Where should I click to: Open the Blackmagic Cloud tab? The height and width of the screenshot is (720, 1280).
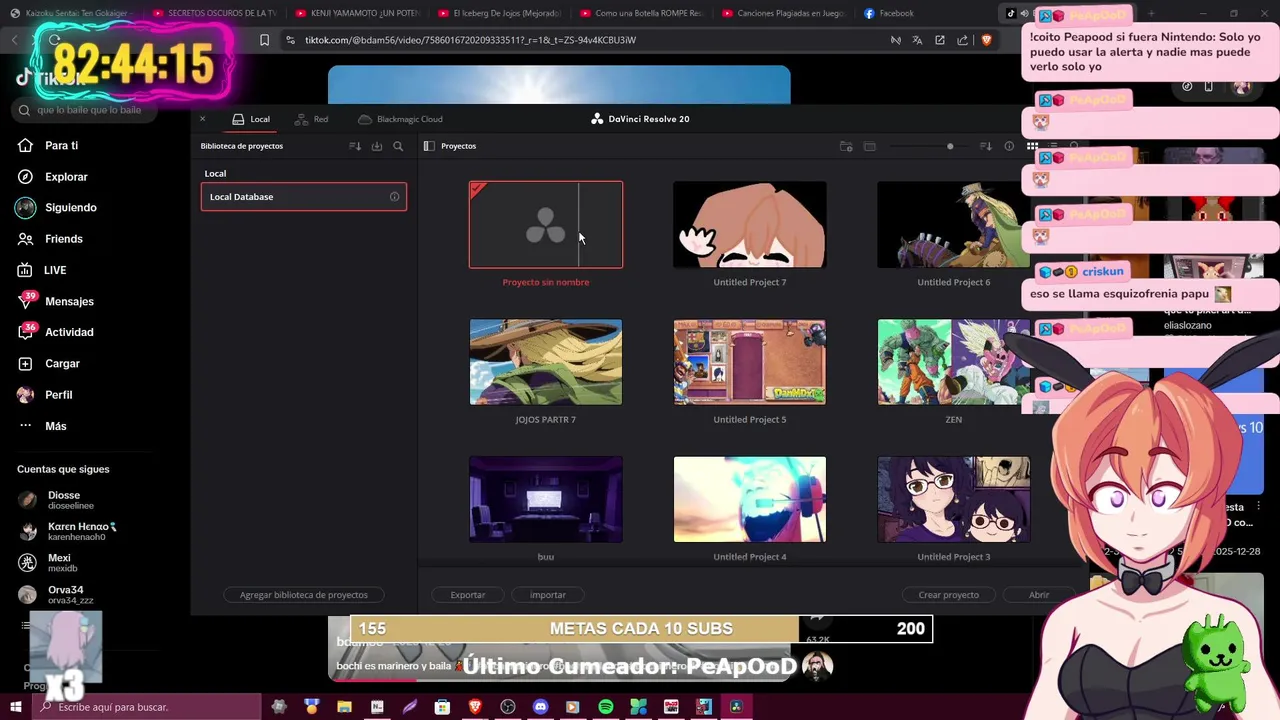[x=400, y=119]
